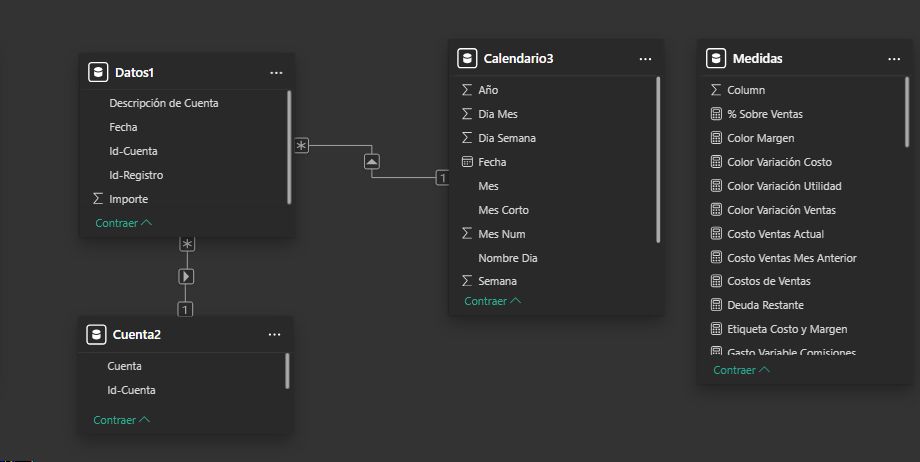Click the measure icon beside % Sobre Ventas
Viewport: 920px width, 462px height.
(x=715, y=114)
